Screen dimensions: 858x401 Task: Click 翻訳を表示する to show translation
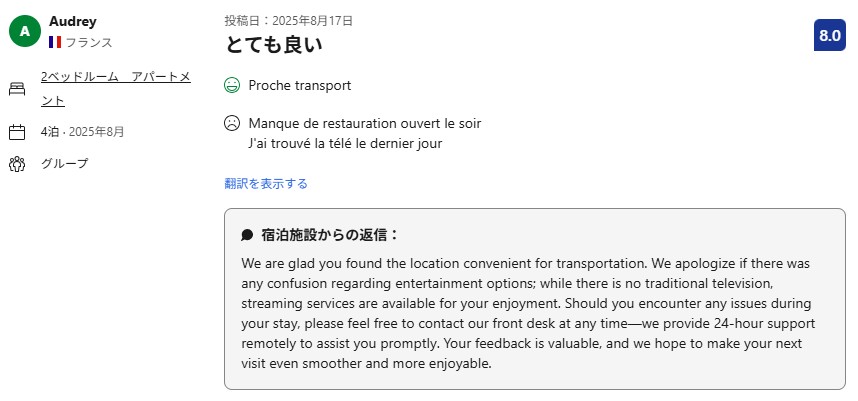[x=266, y=183]
